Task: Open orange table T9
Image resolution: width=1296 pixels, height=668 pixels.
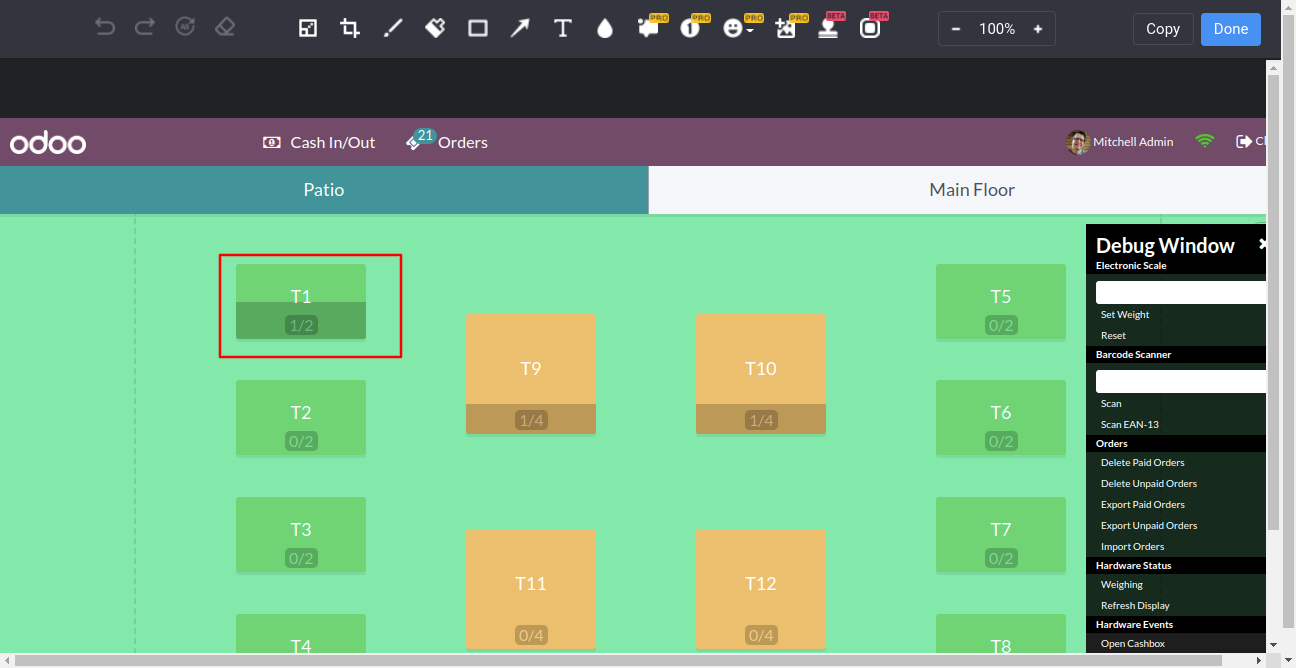Action: click(x=531, y=374)
